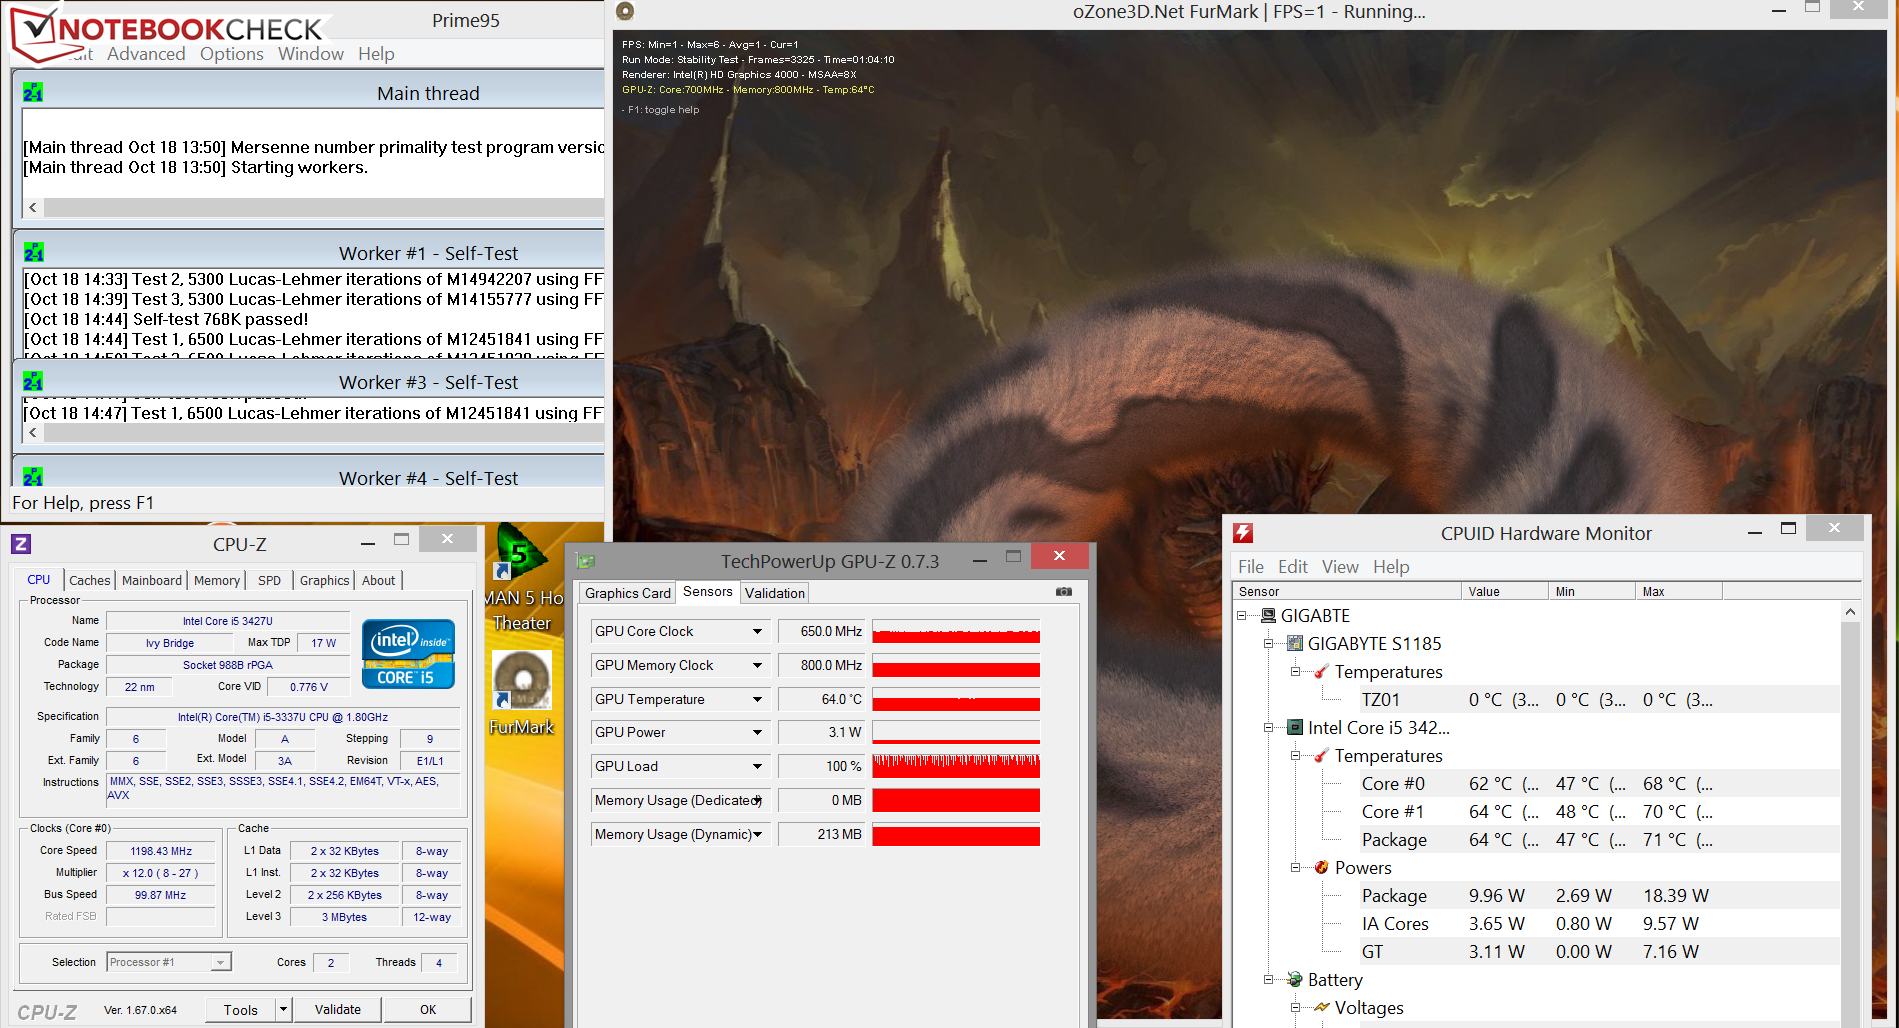
Task: Click the GPU-Z screenshot camera icon
Action: 1064,592
